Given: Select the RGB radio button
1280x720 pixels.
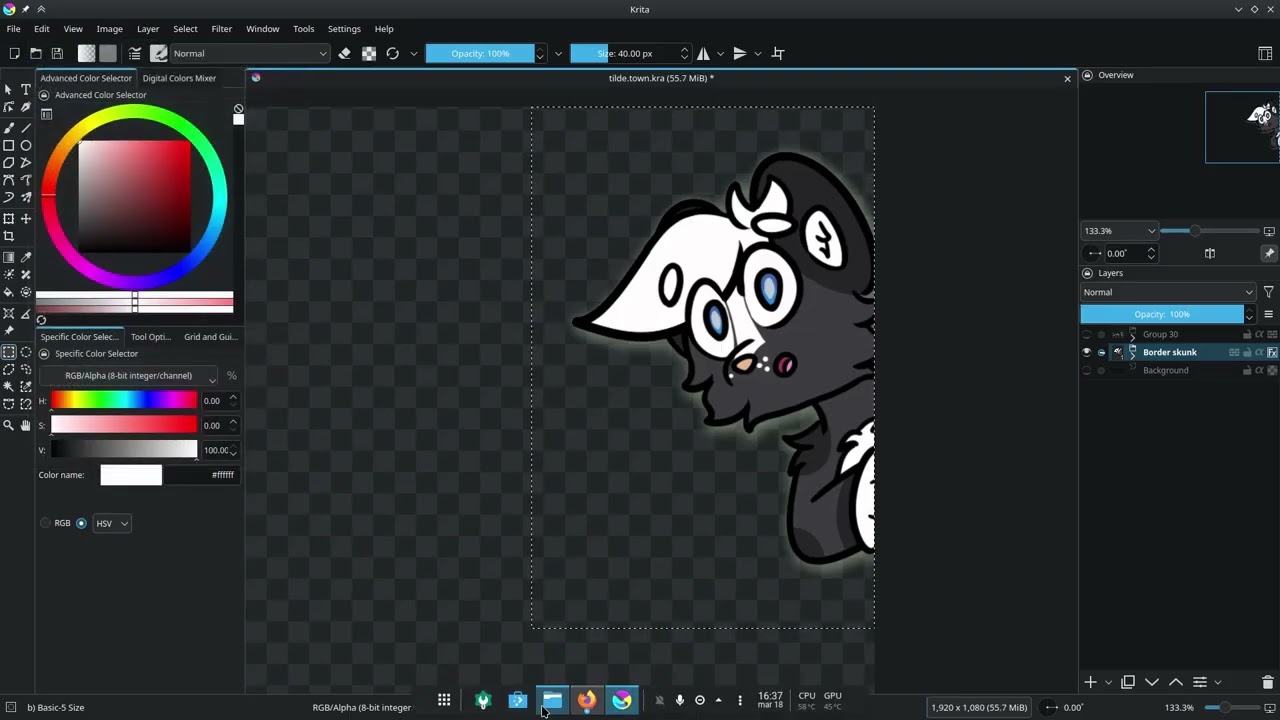Looking at the screenshot, I should (45, 523).
